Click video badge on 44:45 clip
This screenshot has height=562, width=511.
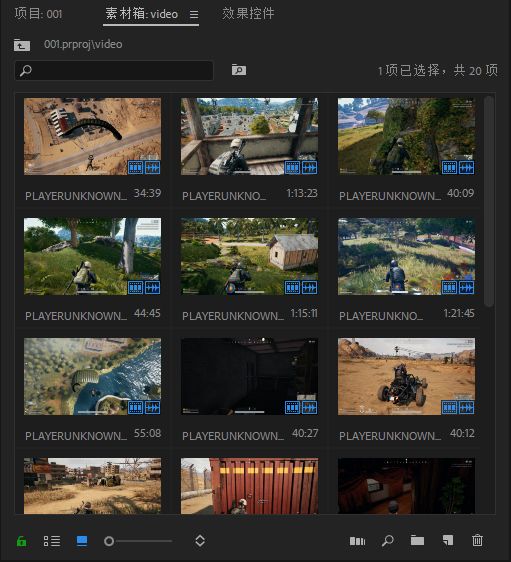(x=135, y=287)
